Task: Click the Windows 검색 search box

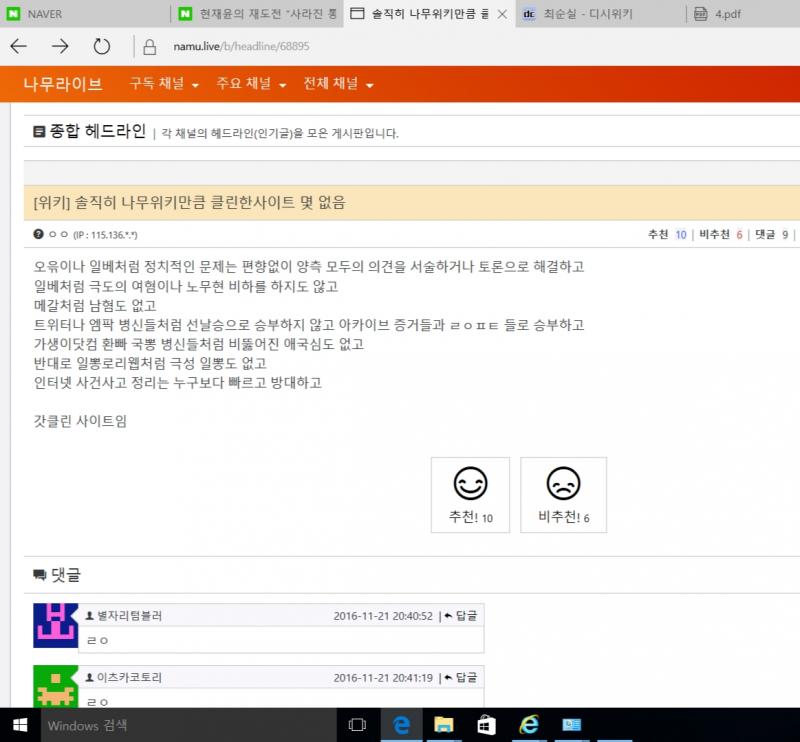Action: pos(189,725)
